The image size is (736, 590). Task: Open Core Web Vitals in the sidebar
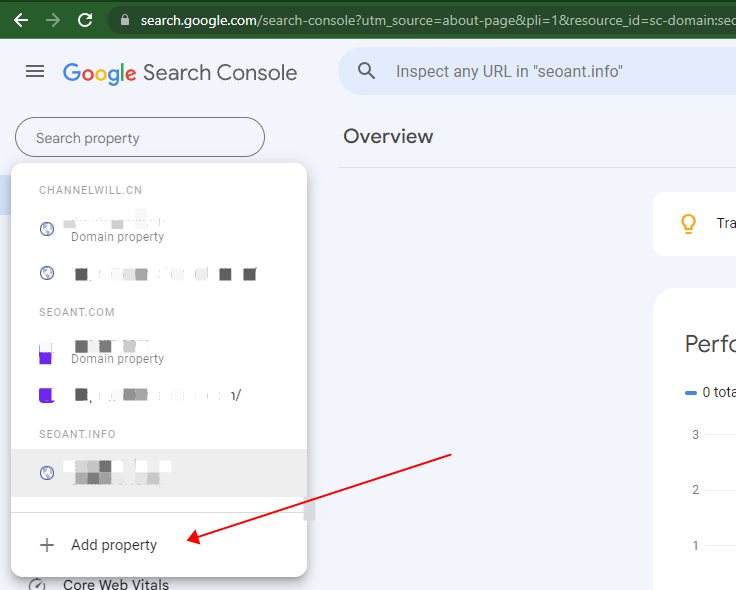pyautogui.click(x=115, y=584)
